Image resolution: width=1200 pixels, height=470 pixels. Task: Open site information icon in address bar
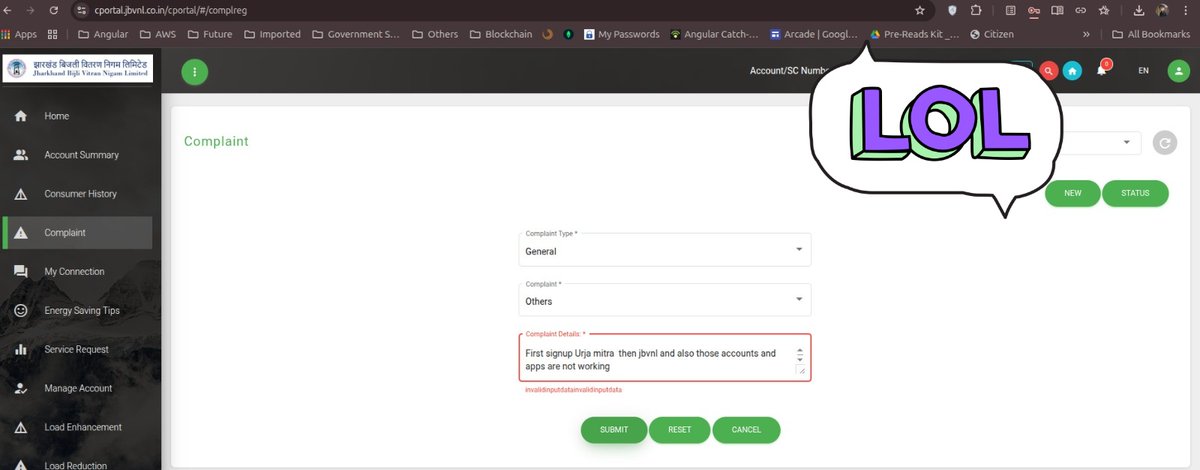(x=82, y=10)
